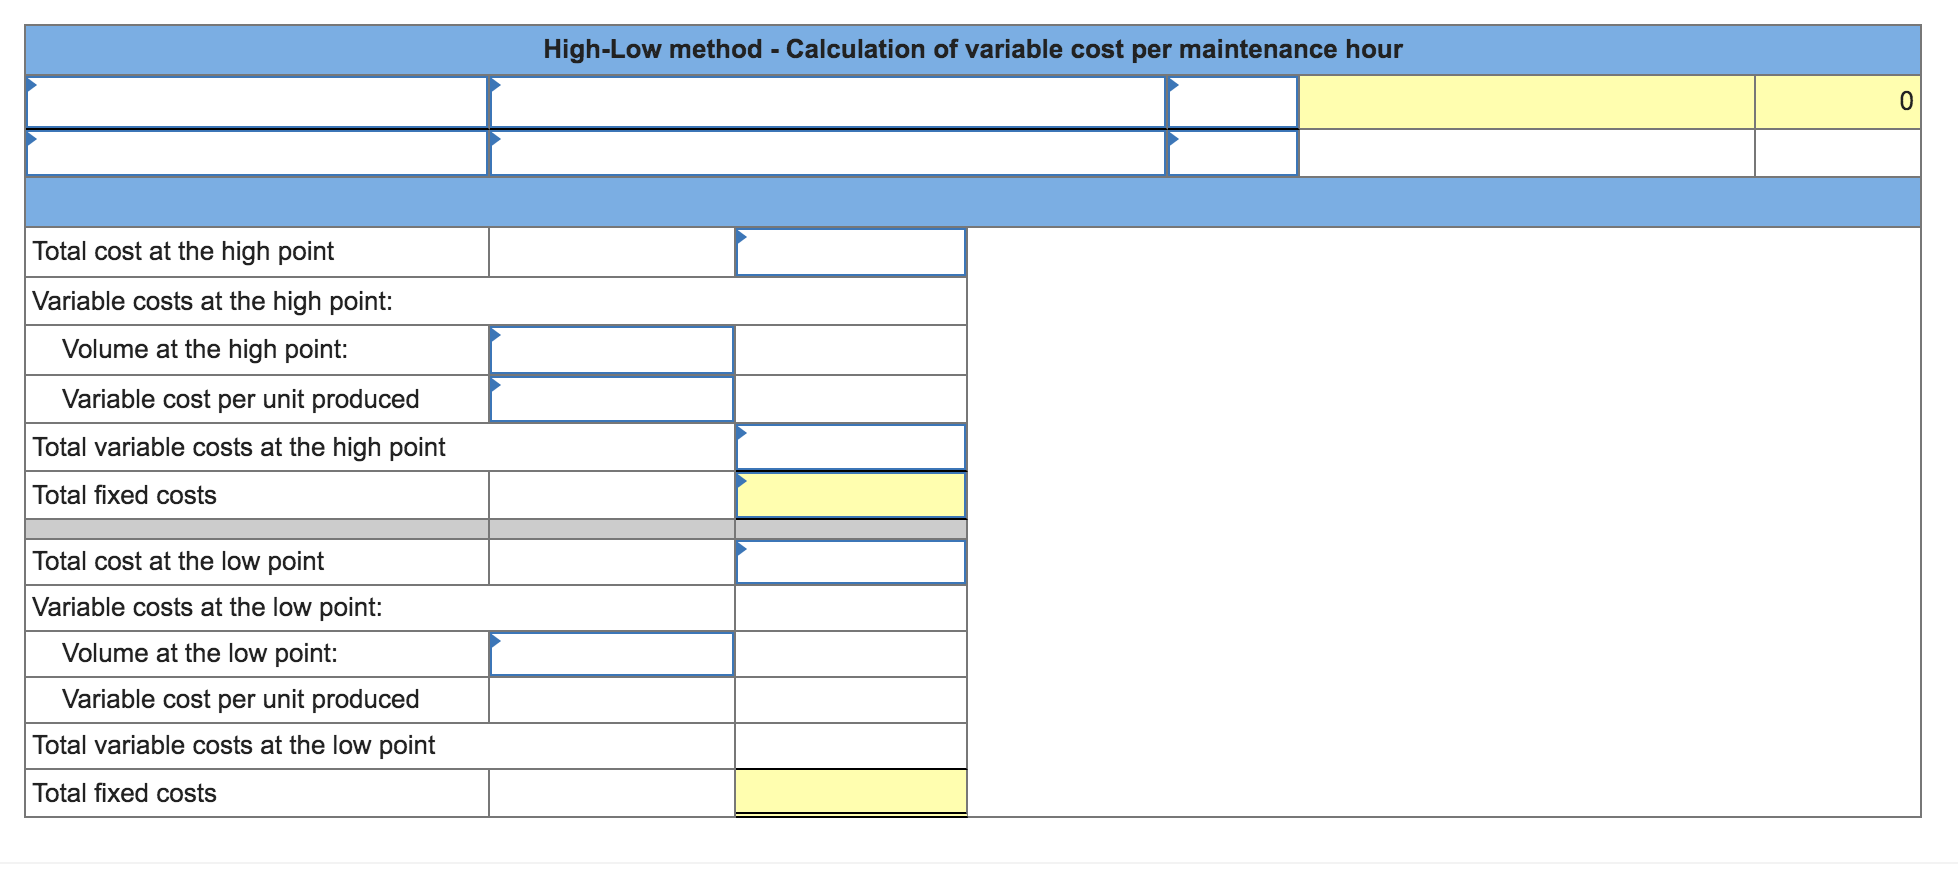Select 'Total variable costs at the high point' label
Screen dimensions: 1958x874
[239, 447]
